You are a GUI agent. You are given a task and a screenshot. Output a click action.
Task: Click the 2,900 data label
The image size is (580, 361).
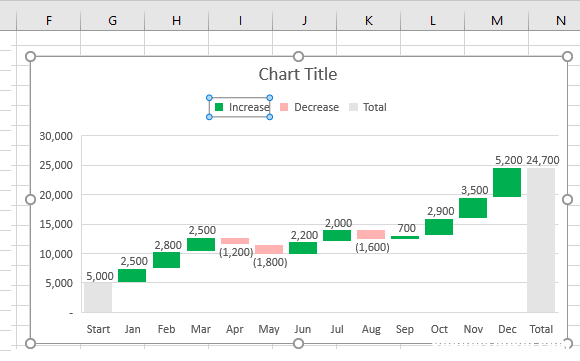click(x=441, y=211)
